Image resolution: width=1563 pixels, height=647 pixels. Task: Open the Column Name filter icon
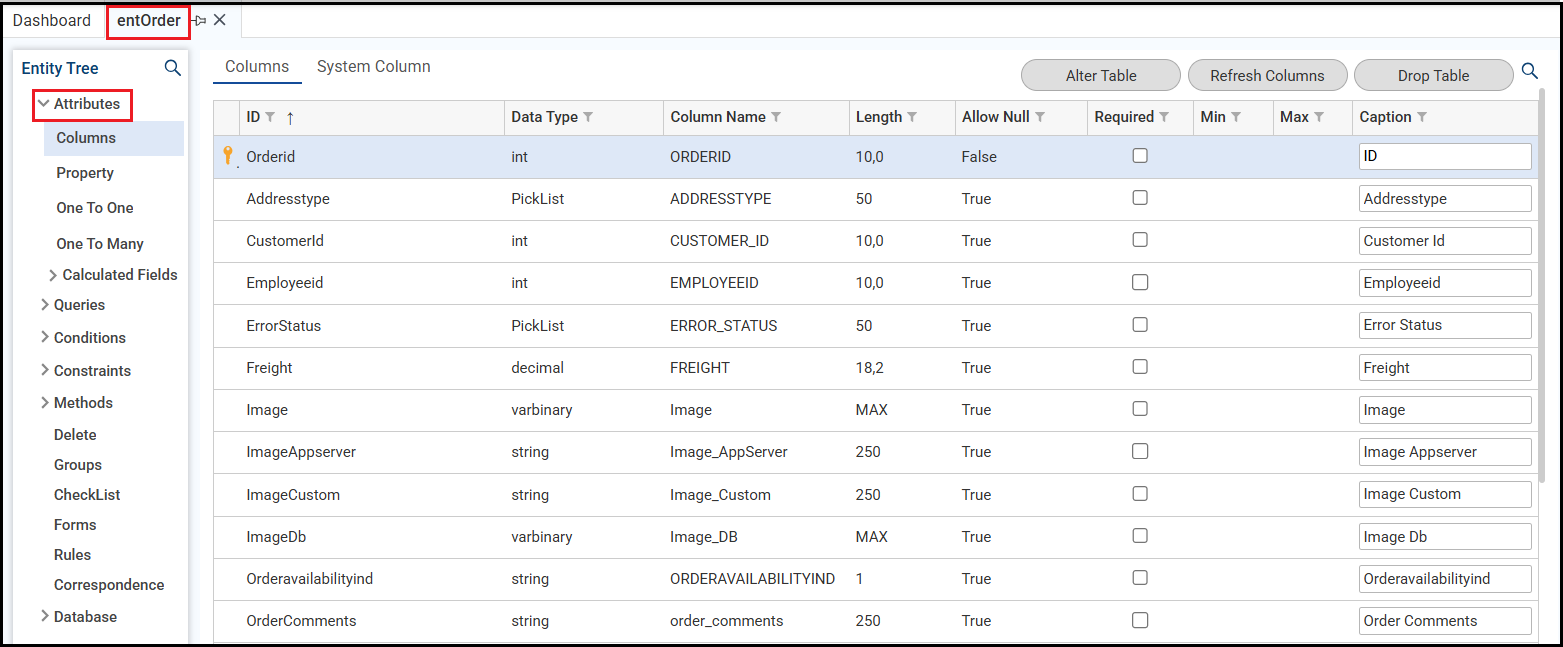point(776,117)
